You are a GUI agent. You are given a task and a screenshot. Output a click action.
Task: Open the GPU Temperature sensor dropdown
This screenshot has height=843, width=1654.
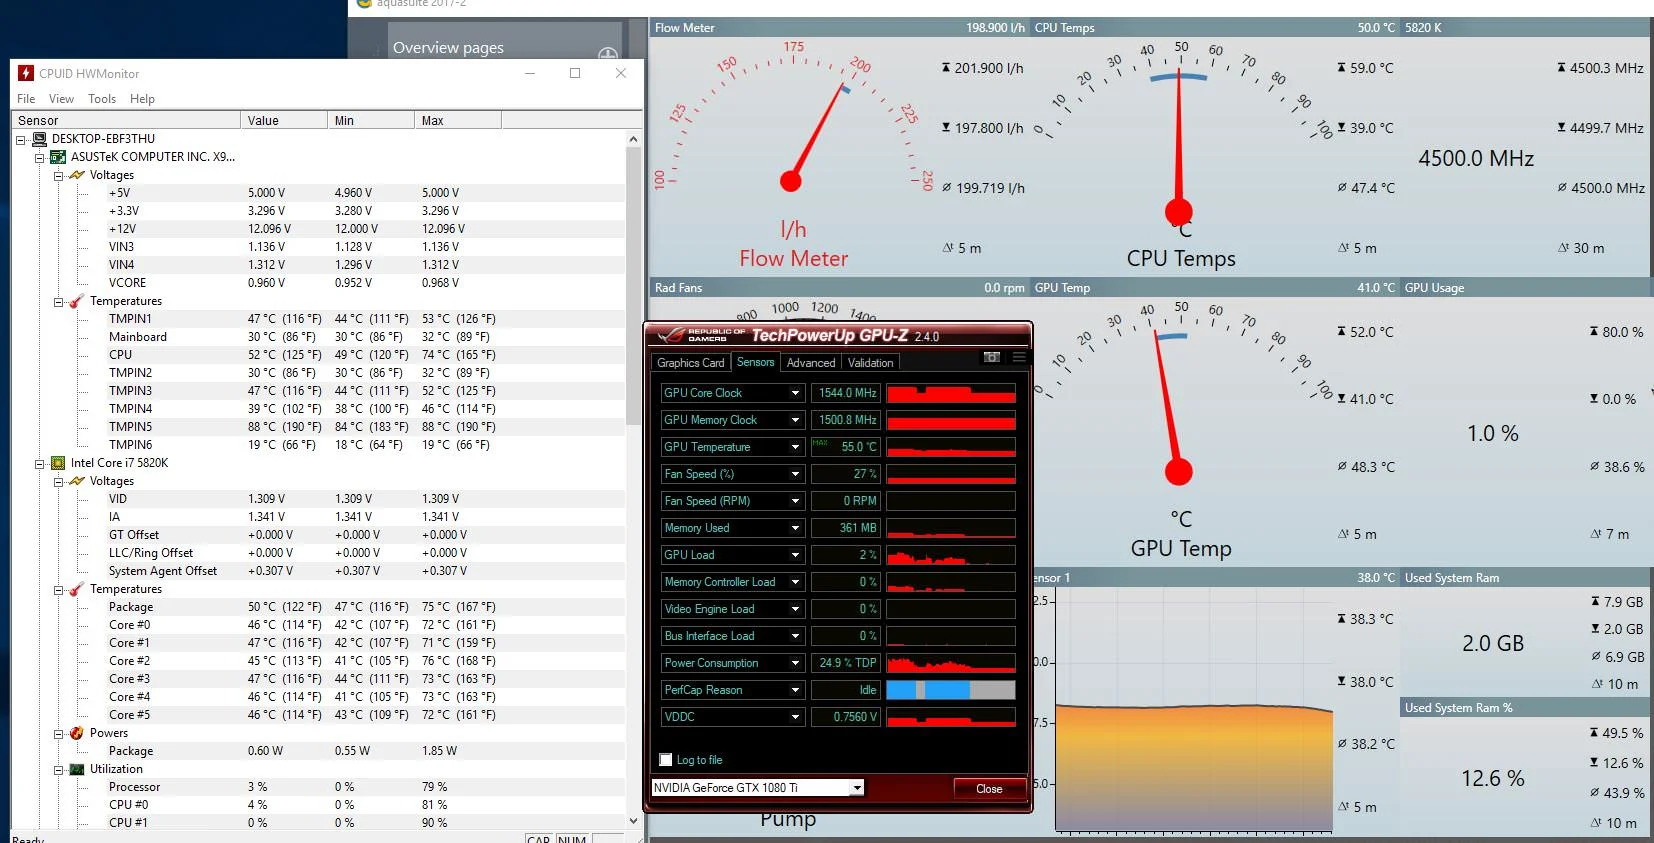(x=795, y=447)
